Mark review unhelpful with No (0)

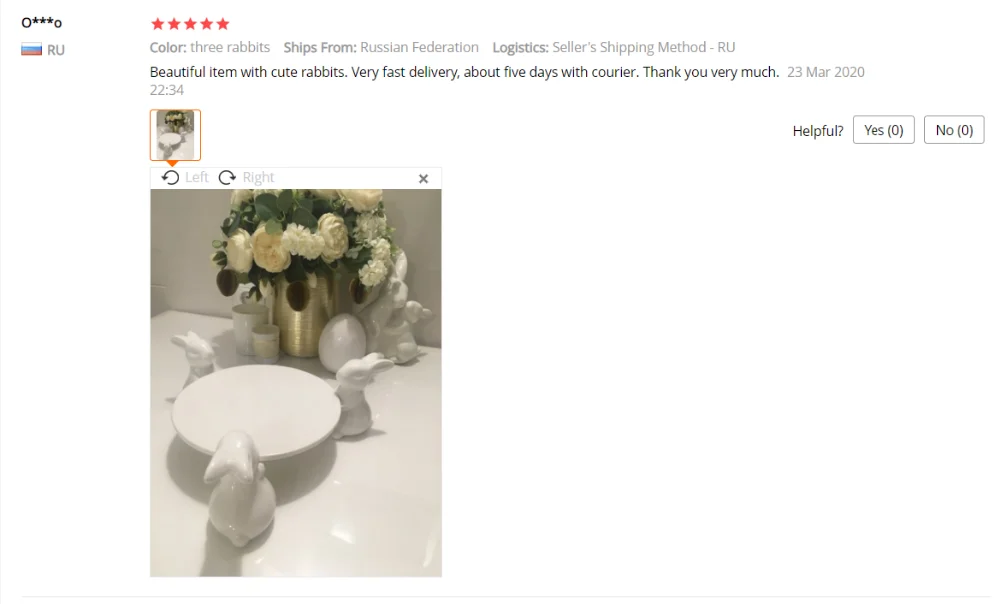point(953,130)
